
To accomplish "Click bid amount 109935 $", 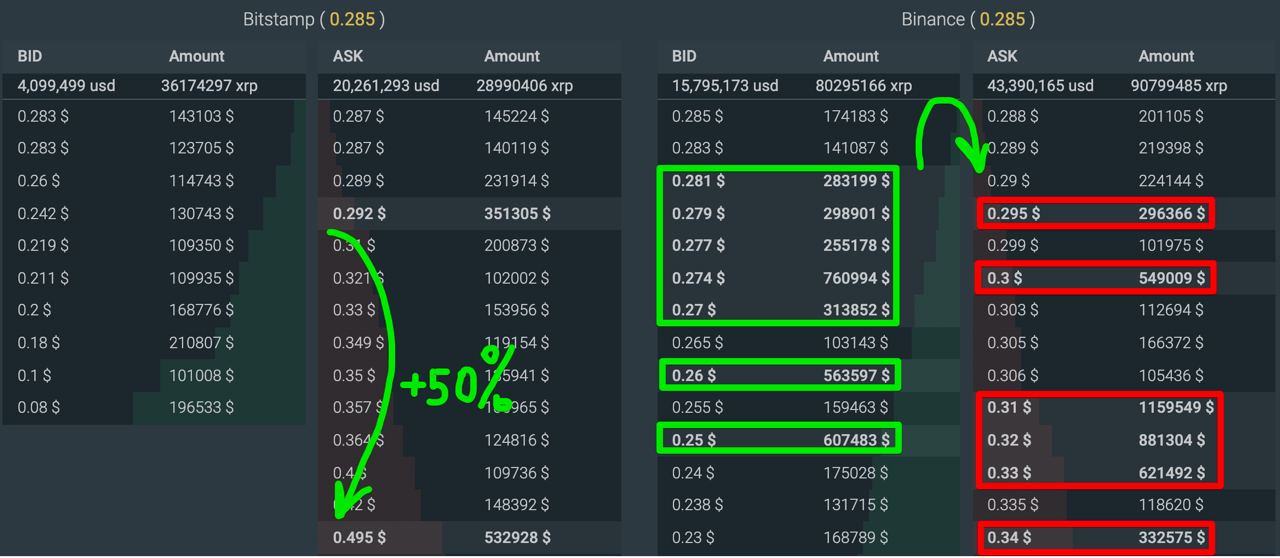I will tap(201, 278).
